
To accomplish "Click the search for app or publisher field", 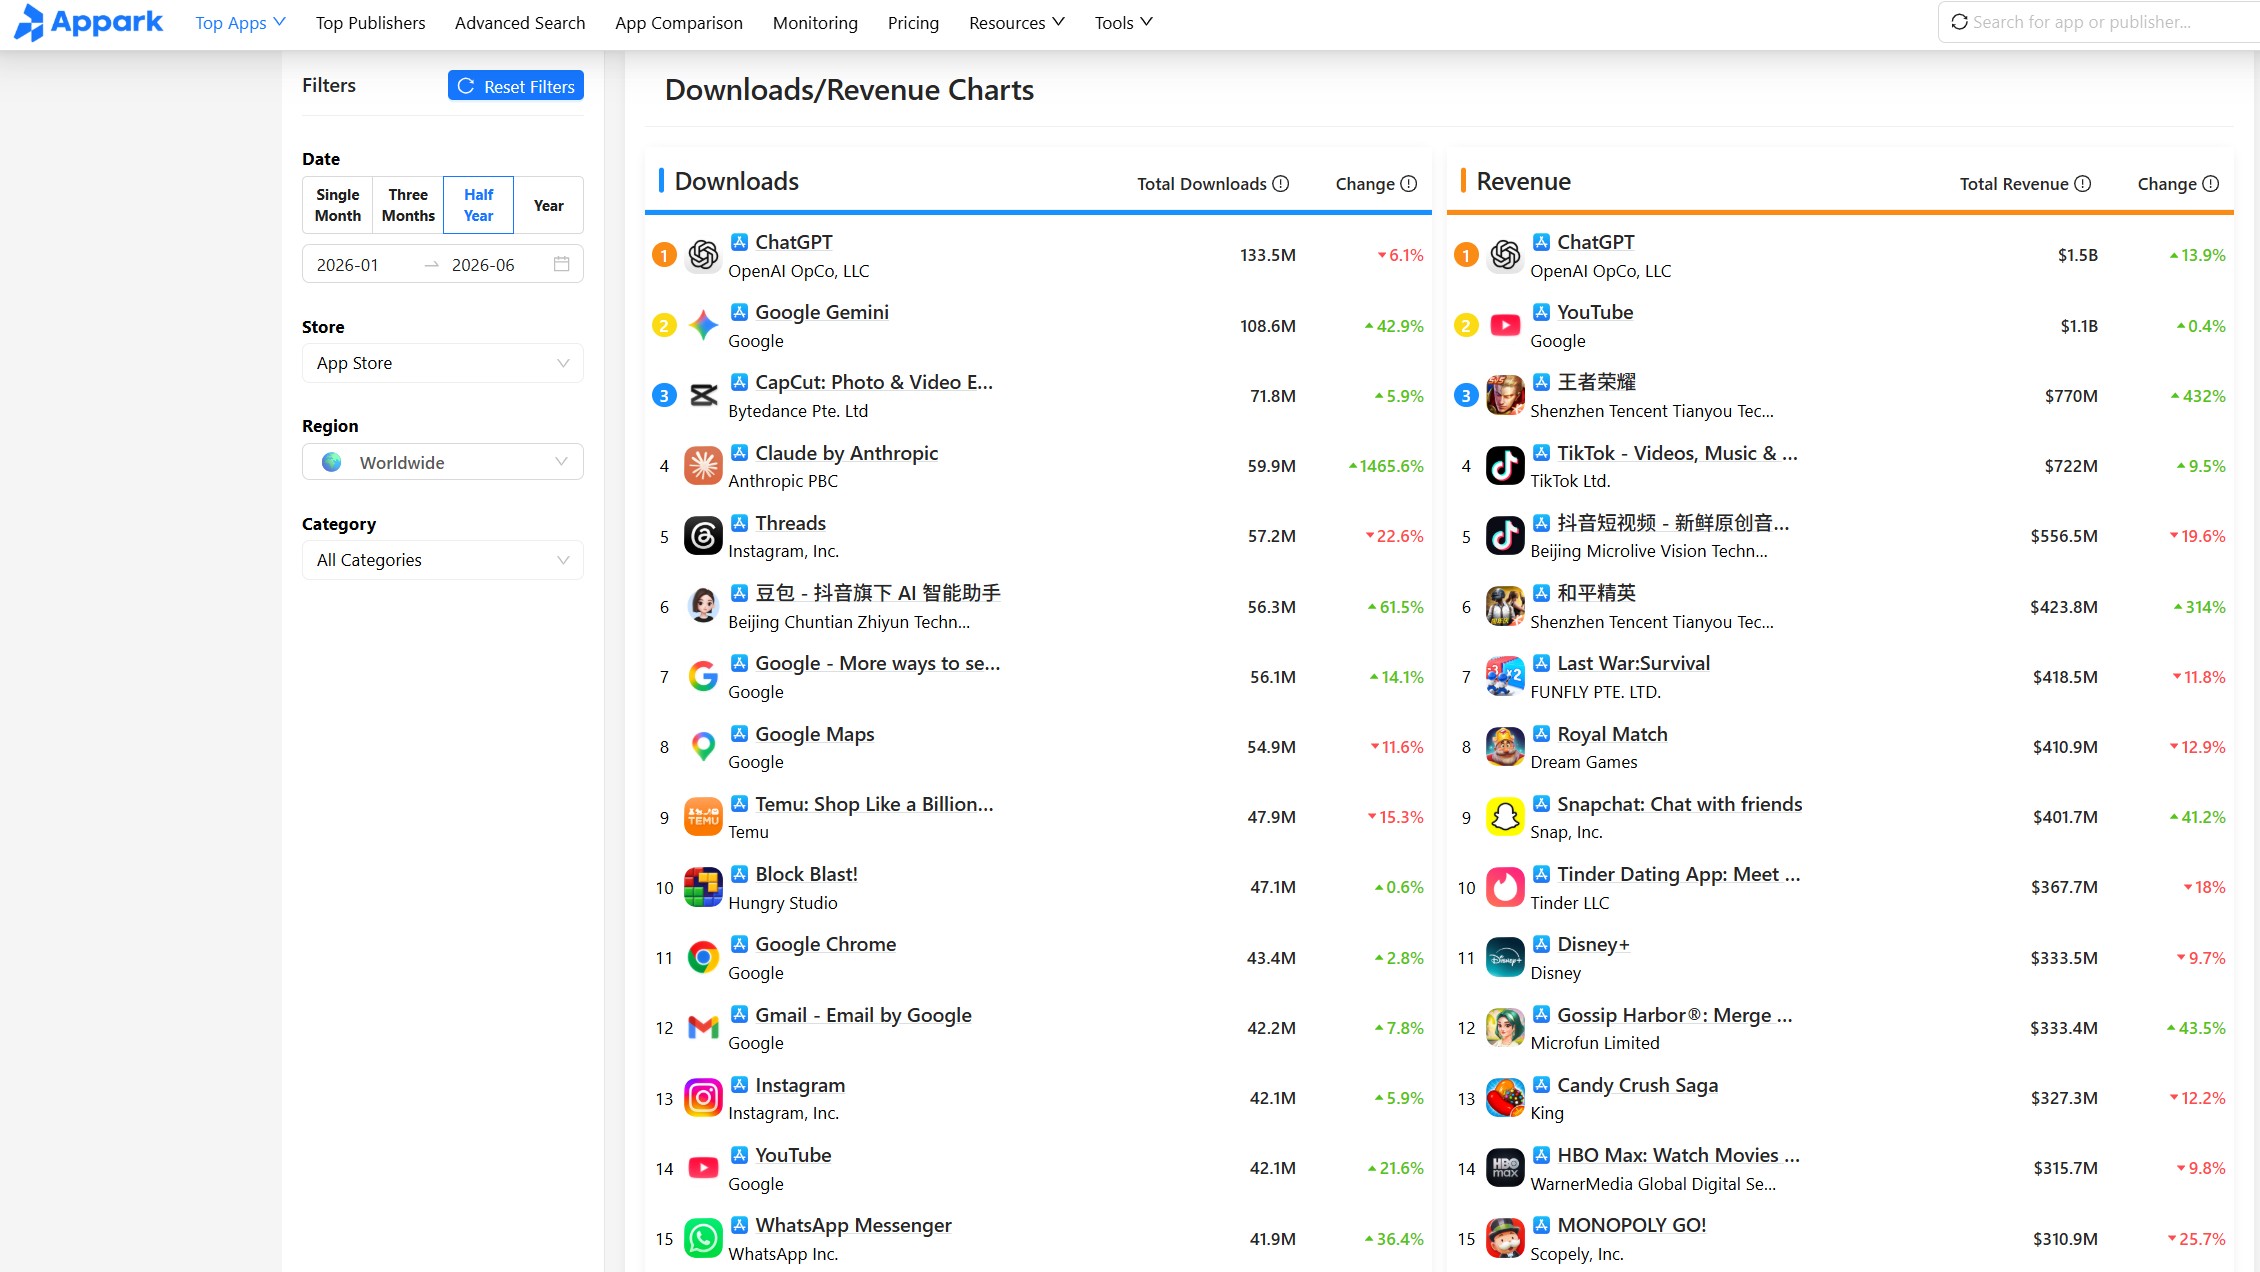I will (2100, 22).
